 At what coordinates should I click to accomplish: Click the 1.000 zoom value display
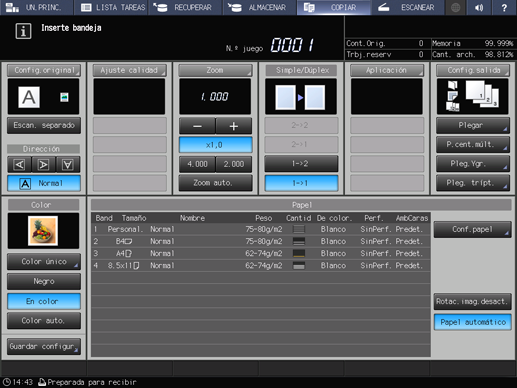(x=215, y=97)
